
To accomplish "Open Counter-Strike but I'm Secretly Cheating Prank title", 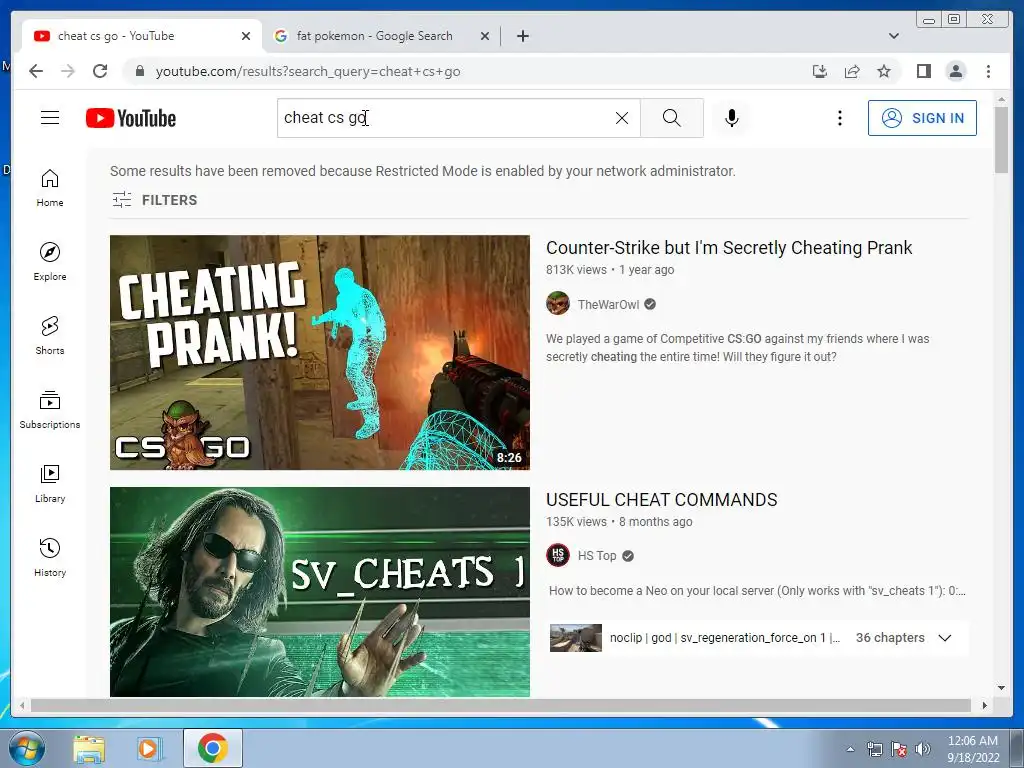I will click(x=729, y=248).
